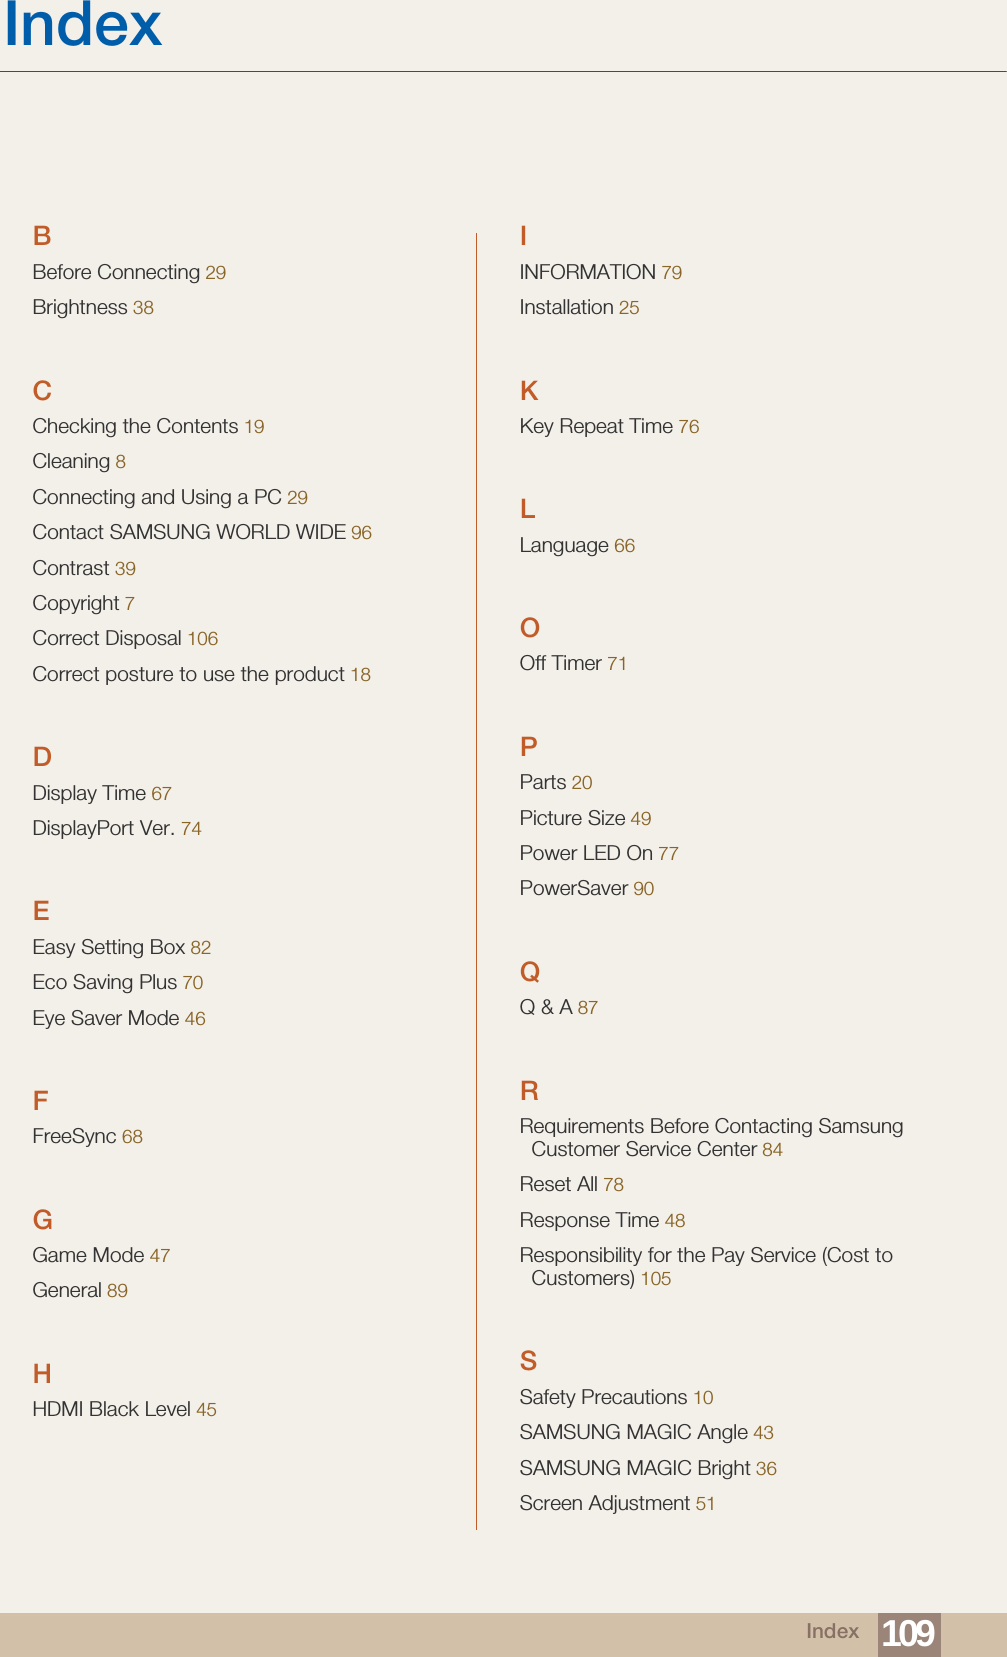This screenshot has width=1007, height=1657.
Task: Open the DisplayPort Ver. entry
Action: [116, 829]
